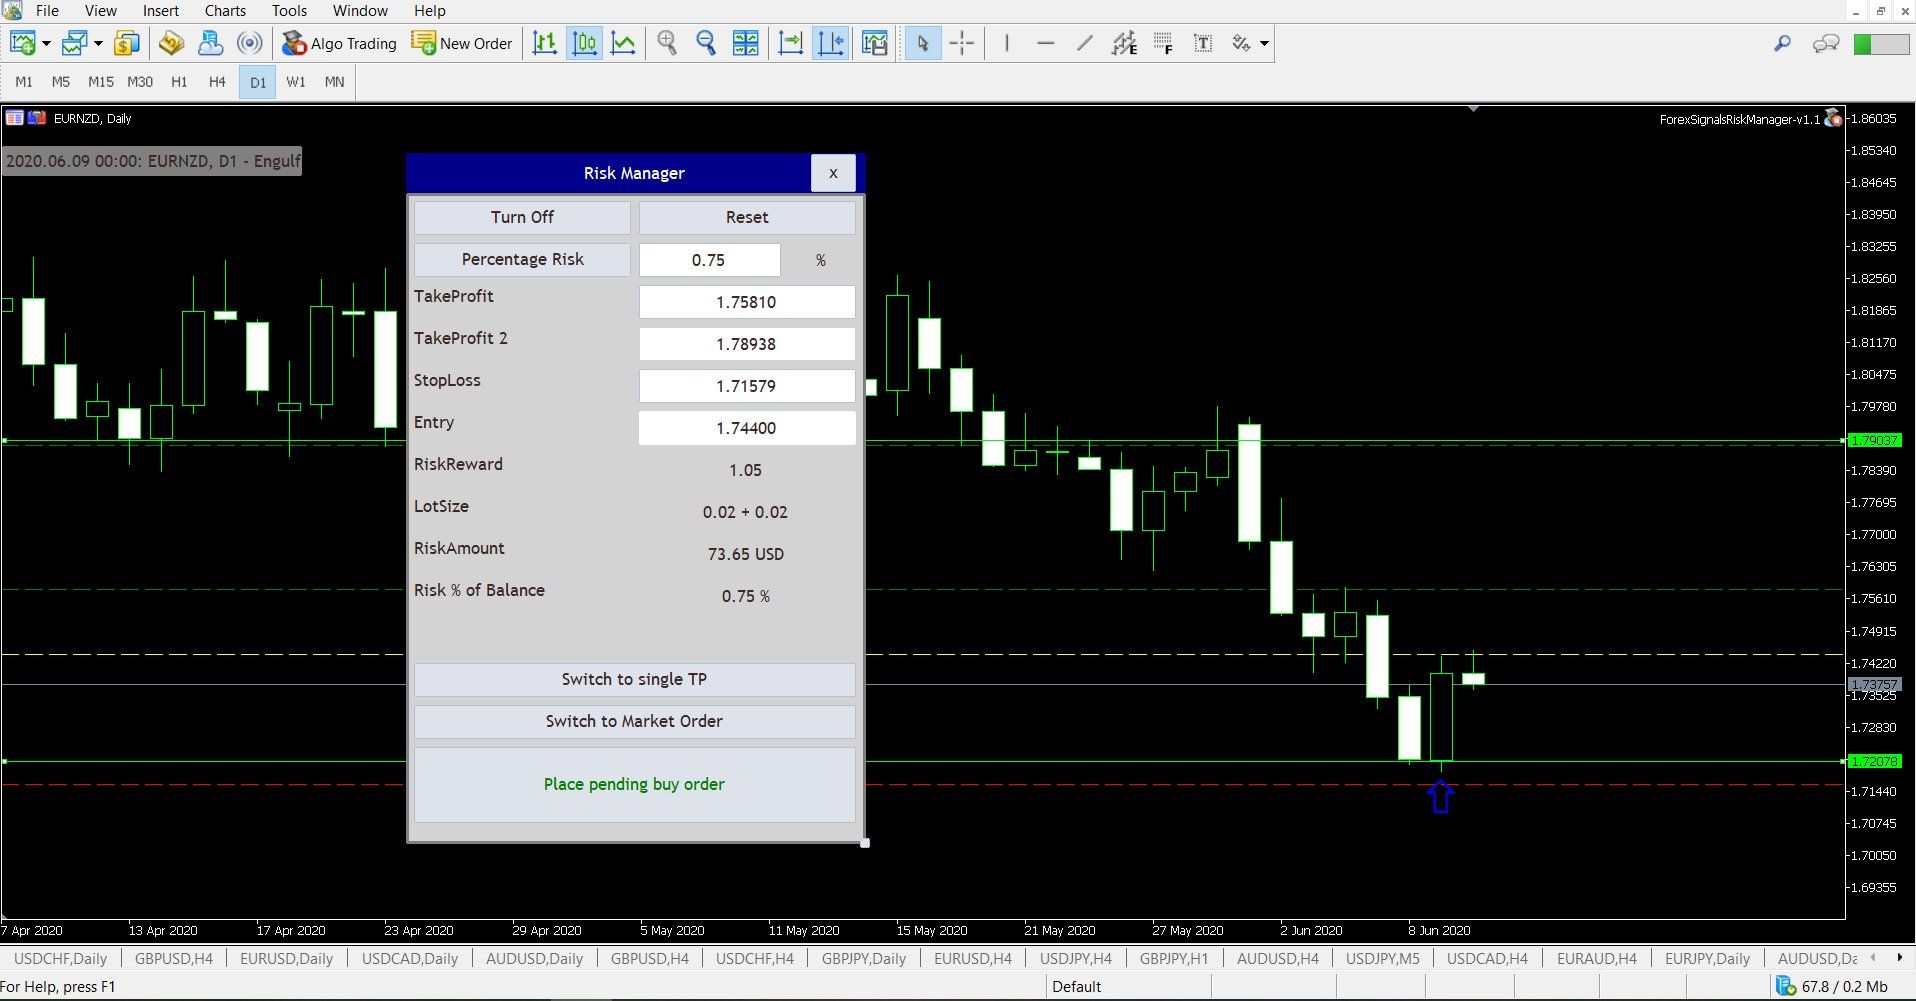Toggle chart shift from right border
Screen dimensions: 1916x1001
(830, 43)
